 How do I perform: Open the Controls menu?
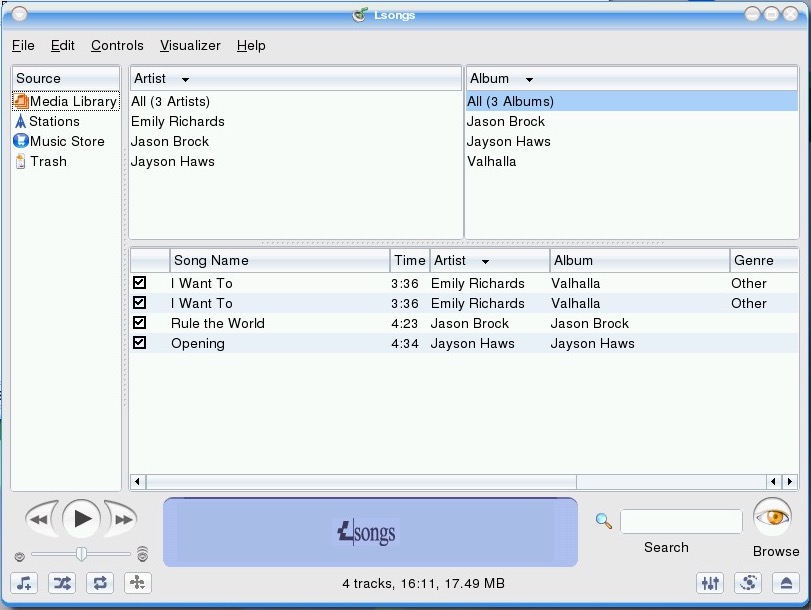[x=117, y=45]
